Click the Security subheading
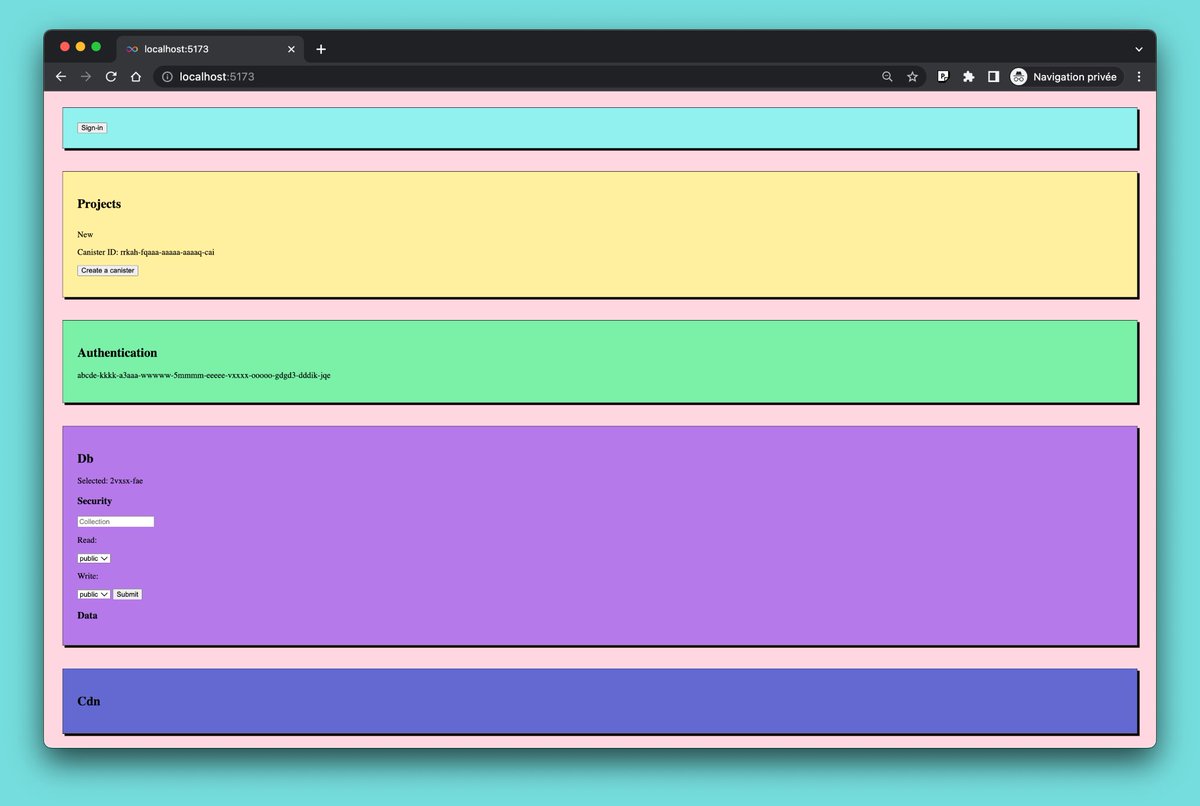Screen dimensions: 1200x806 tap(95, 501)
